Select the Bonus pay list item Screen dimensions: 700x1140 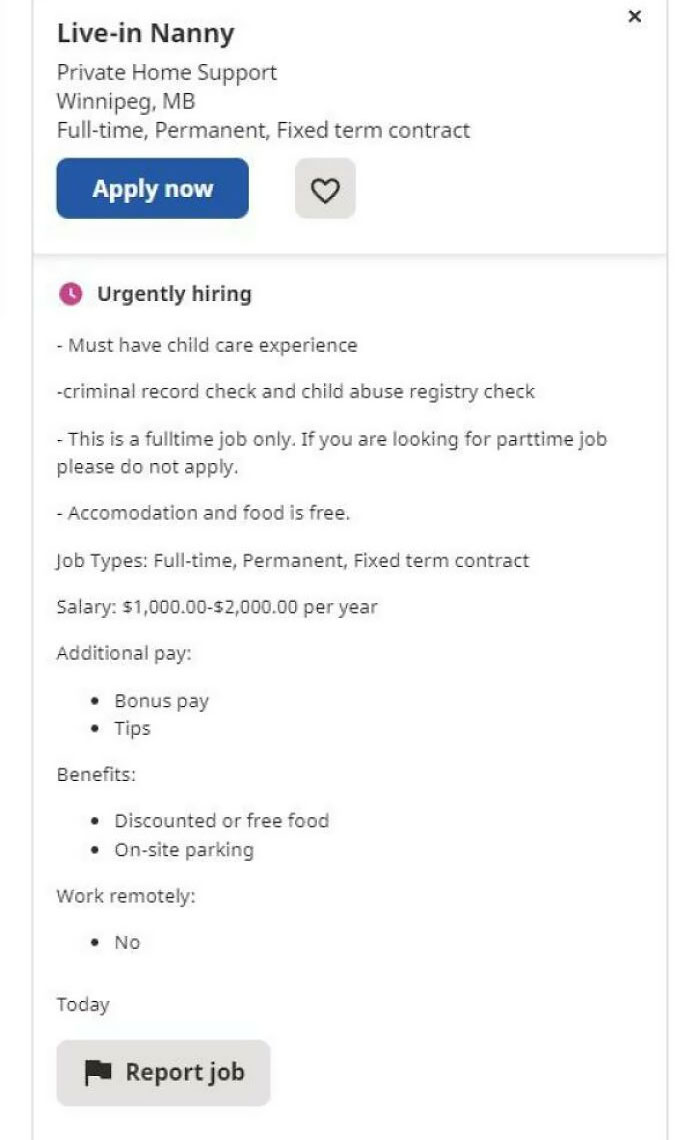pos(162,700)
